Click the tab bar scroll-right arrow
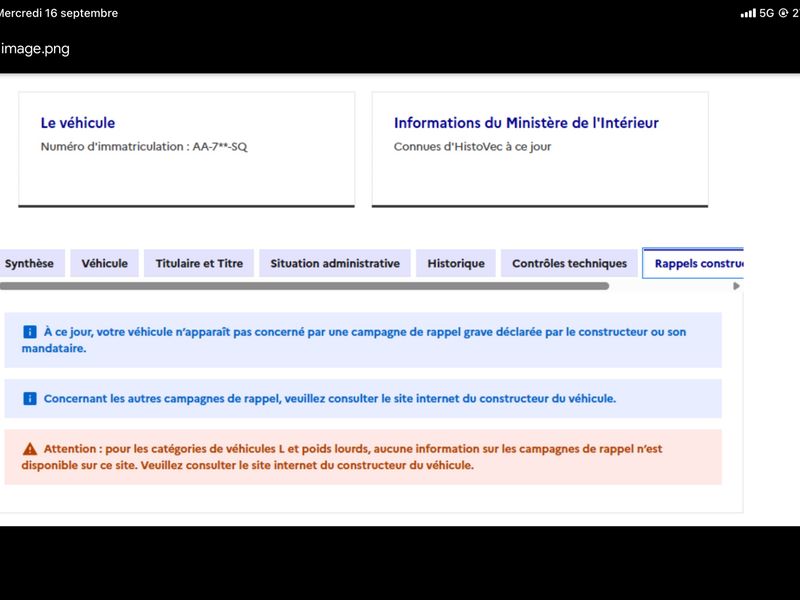 pyautogui.click(x=736, y=286)
